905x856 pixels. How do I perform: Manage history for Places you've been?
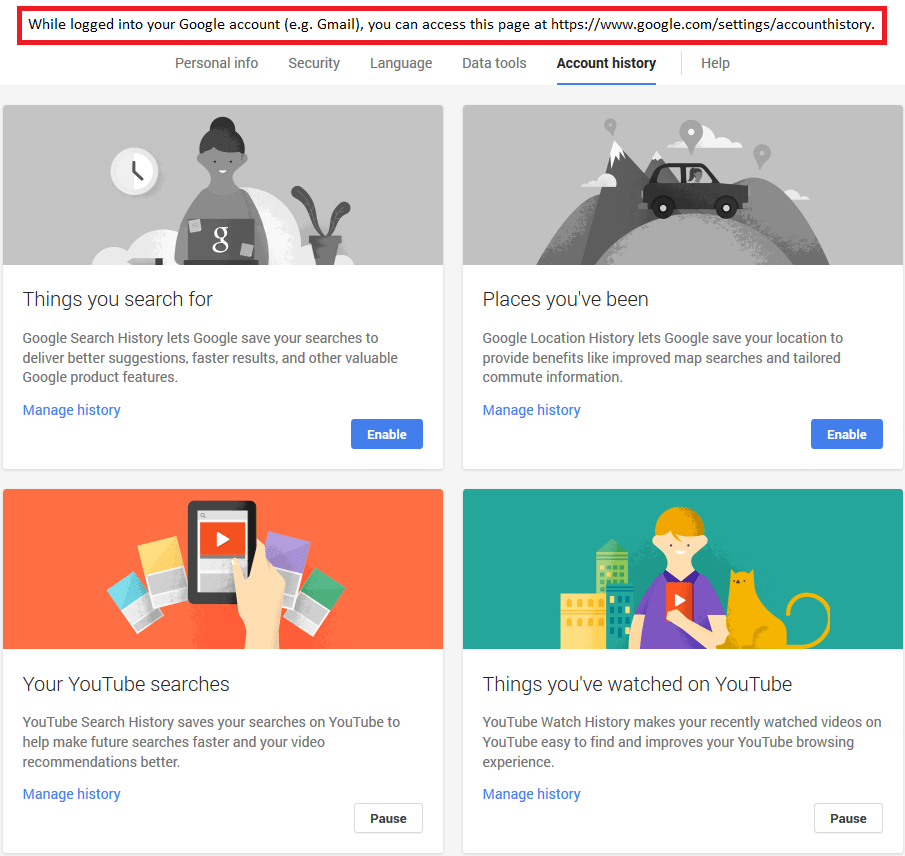tap(532, 410)
